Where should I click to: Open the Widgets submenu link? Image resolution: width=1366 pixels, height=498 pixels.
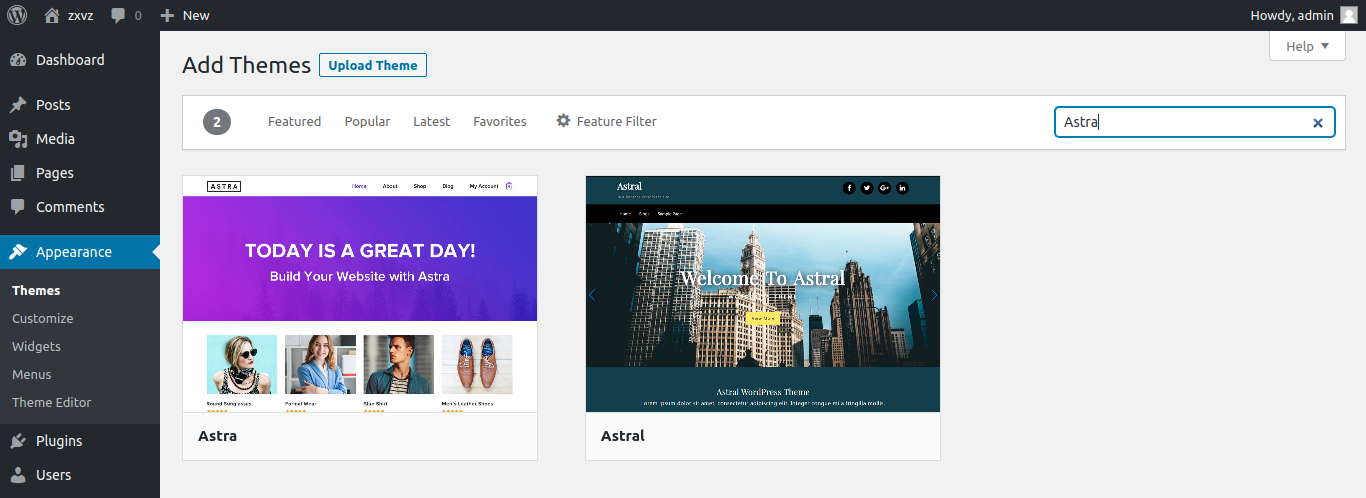(x=36, y=346)
